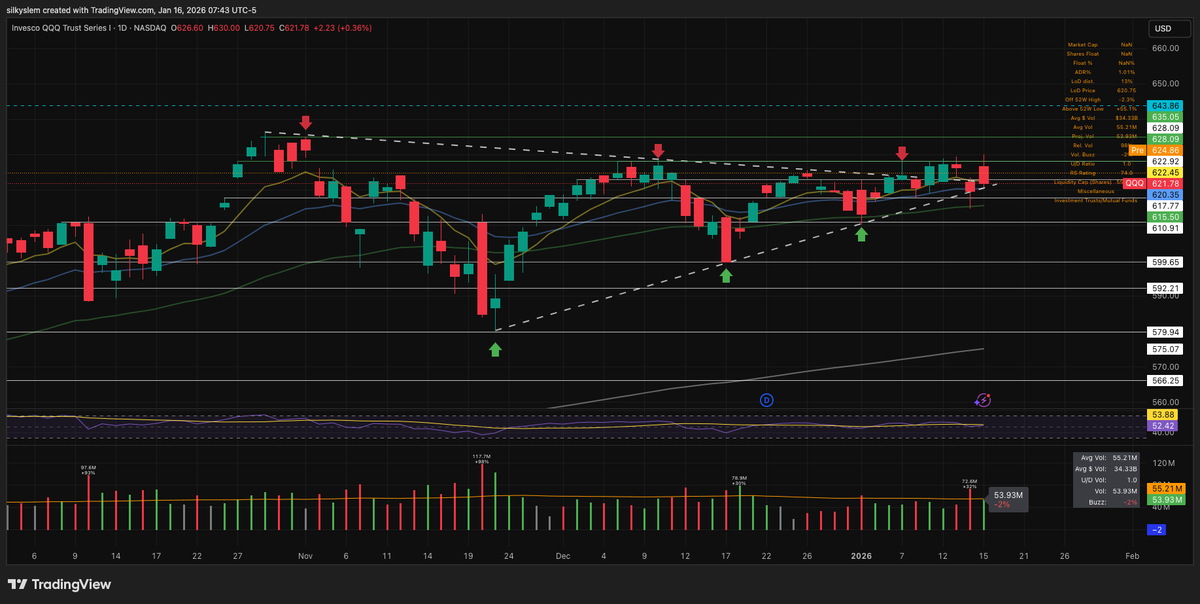Screen dimensions: 1200x604
Task: Click the 592.21 price level label
Action: (1167, 289)
